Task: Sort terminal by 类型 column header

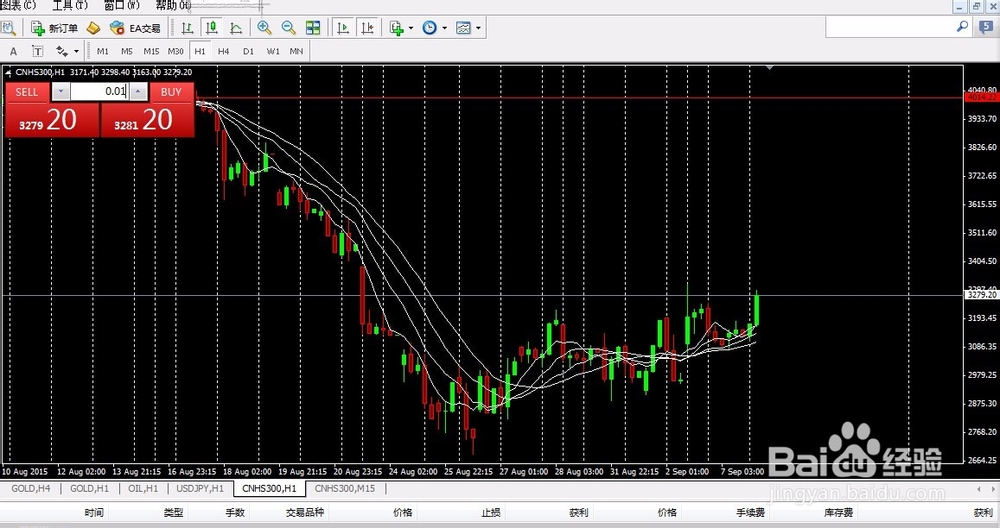Action: (x=173, y=512)
